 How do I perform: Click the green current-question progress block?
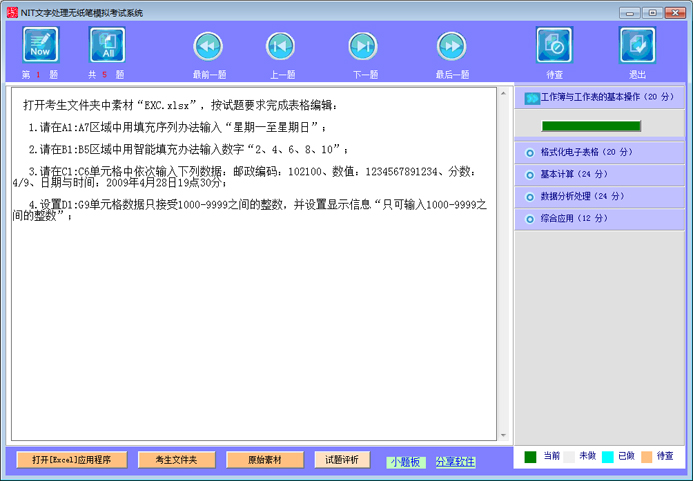coord(591,126)
